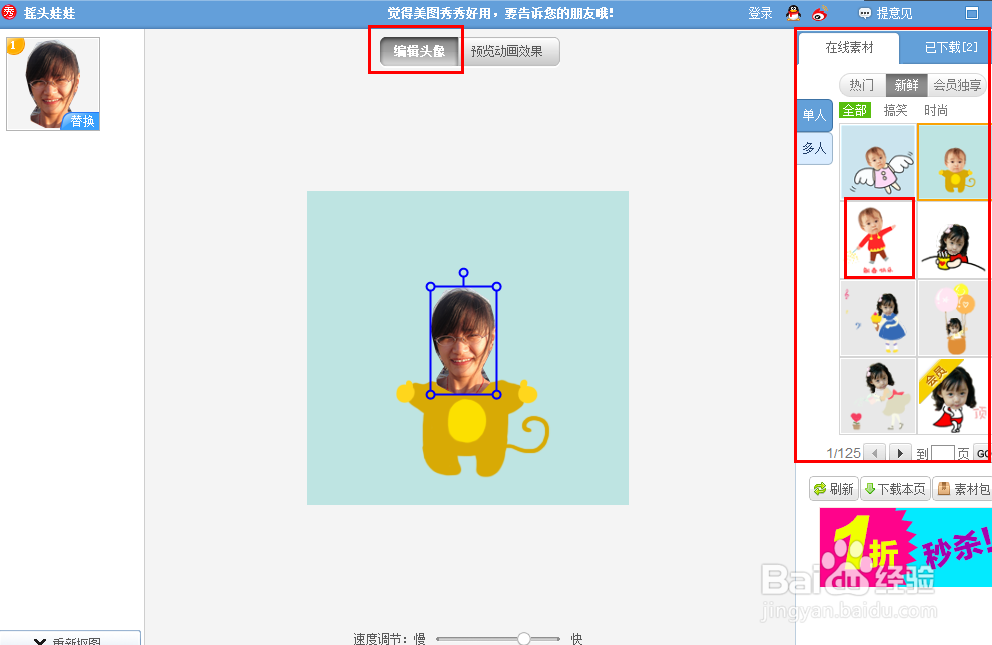
Task: Click the 1折 秒杀 advertisement banner
Action: (x=905, y=547)
